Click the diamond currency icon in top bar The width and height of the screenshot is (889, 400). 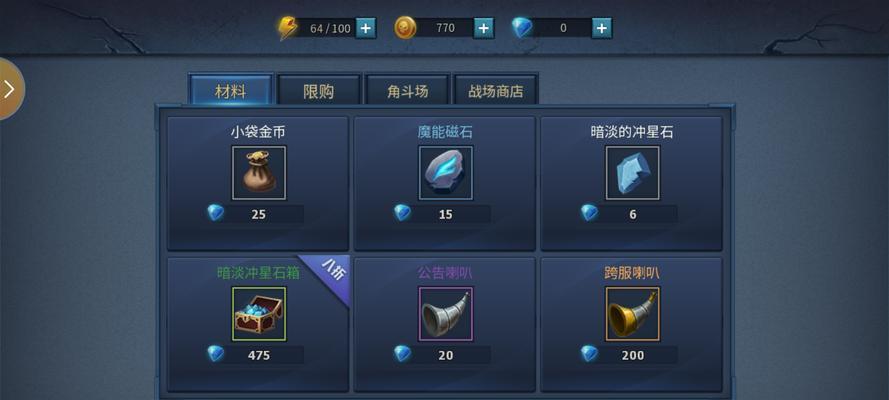522,28
